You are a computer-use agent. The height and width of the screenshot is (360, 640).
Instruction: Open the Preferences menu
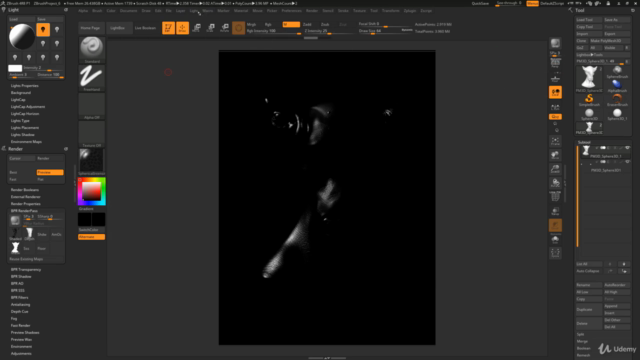point(291,11)
